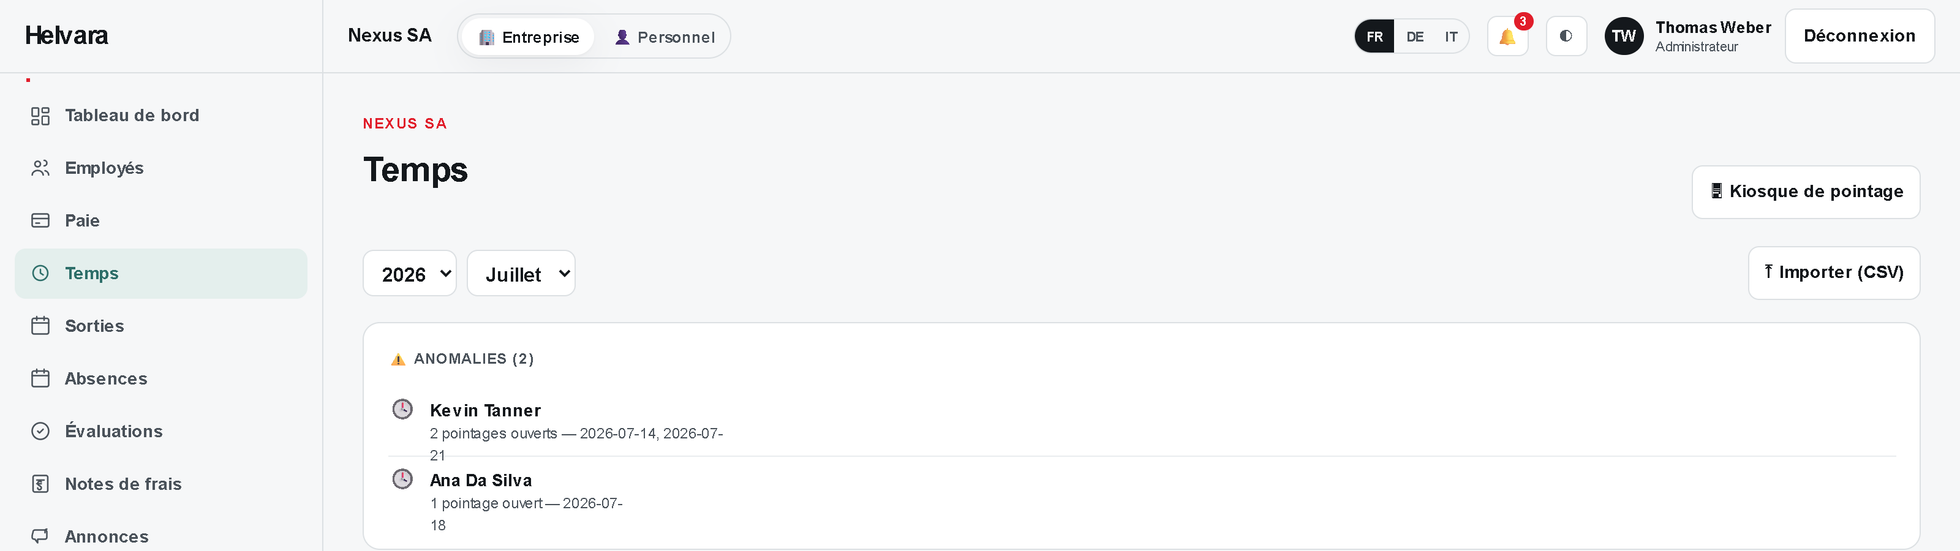
Task: Open the notifications bell icon
Action: coord(1507,37)
